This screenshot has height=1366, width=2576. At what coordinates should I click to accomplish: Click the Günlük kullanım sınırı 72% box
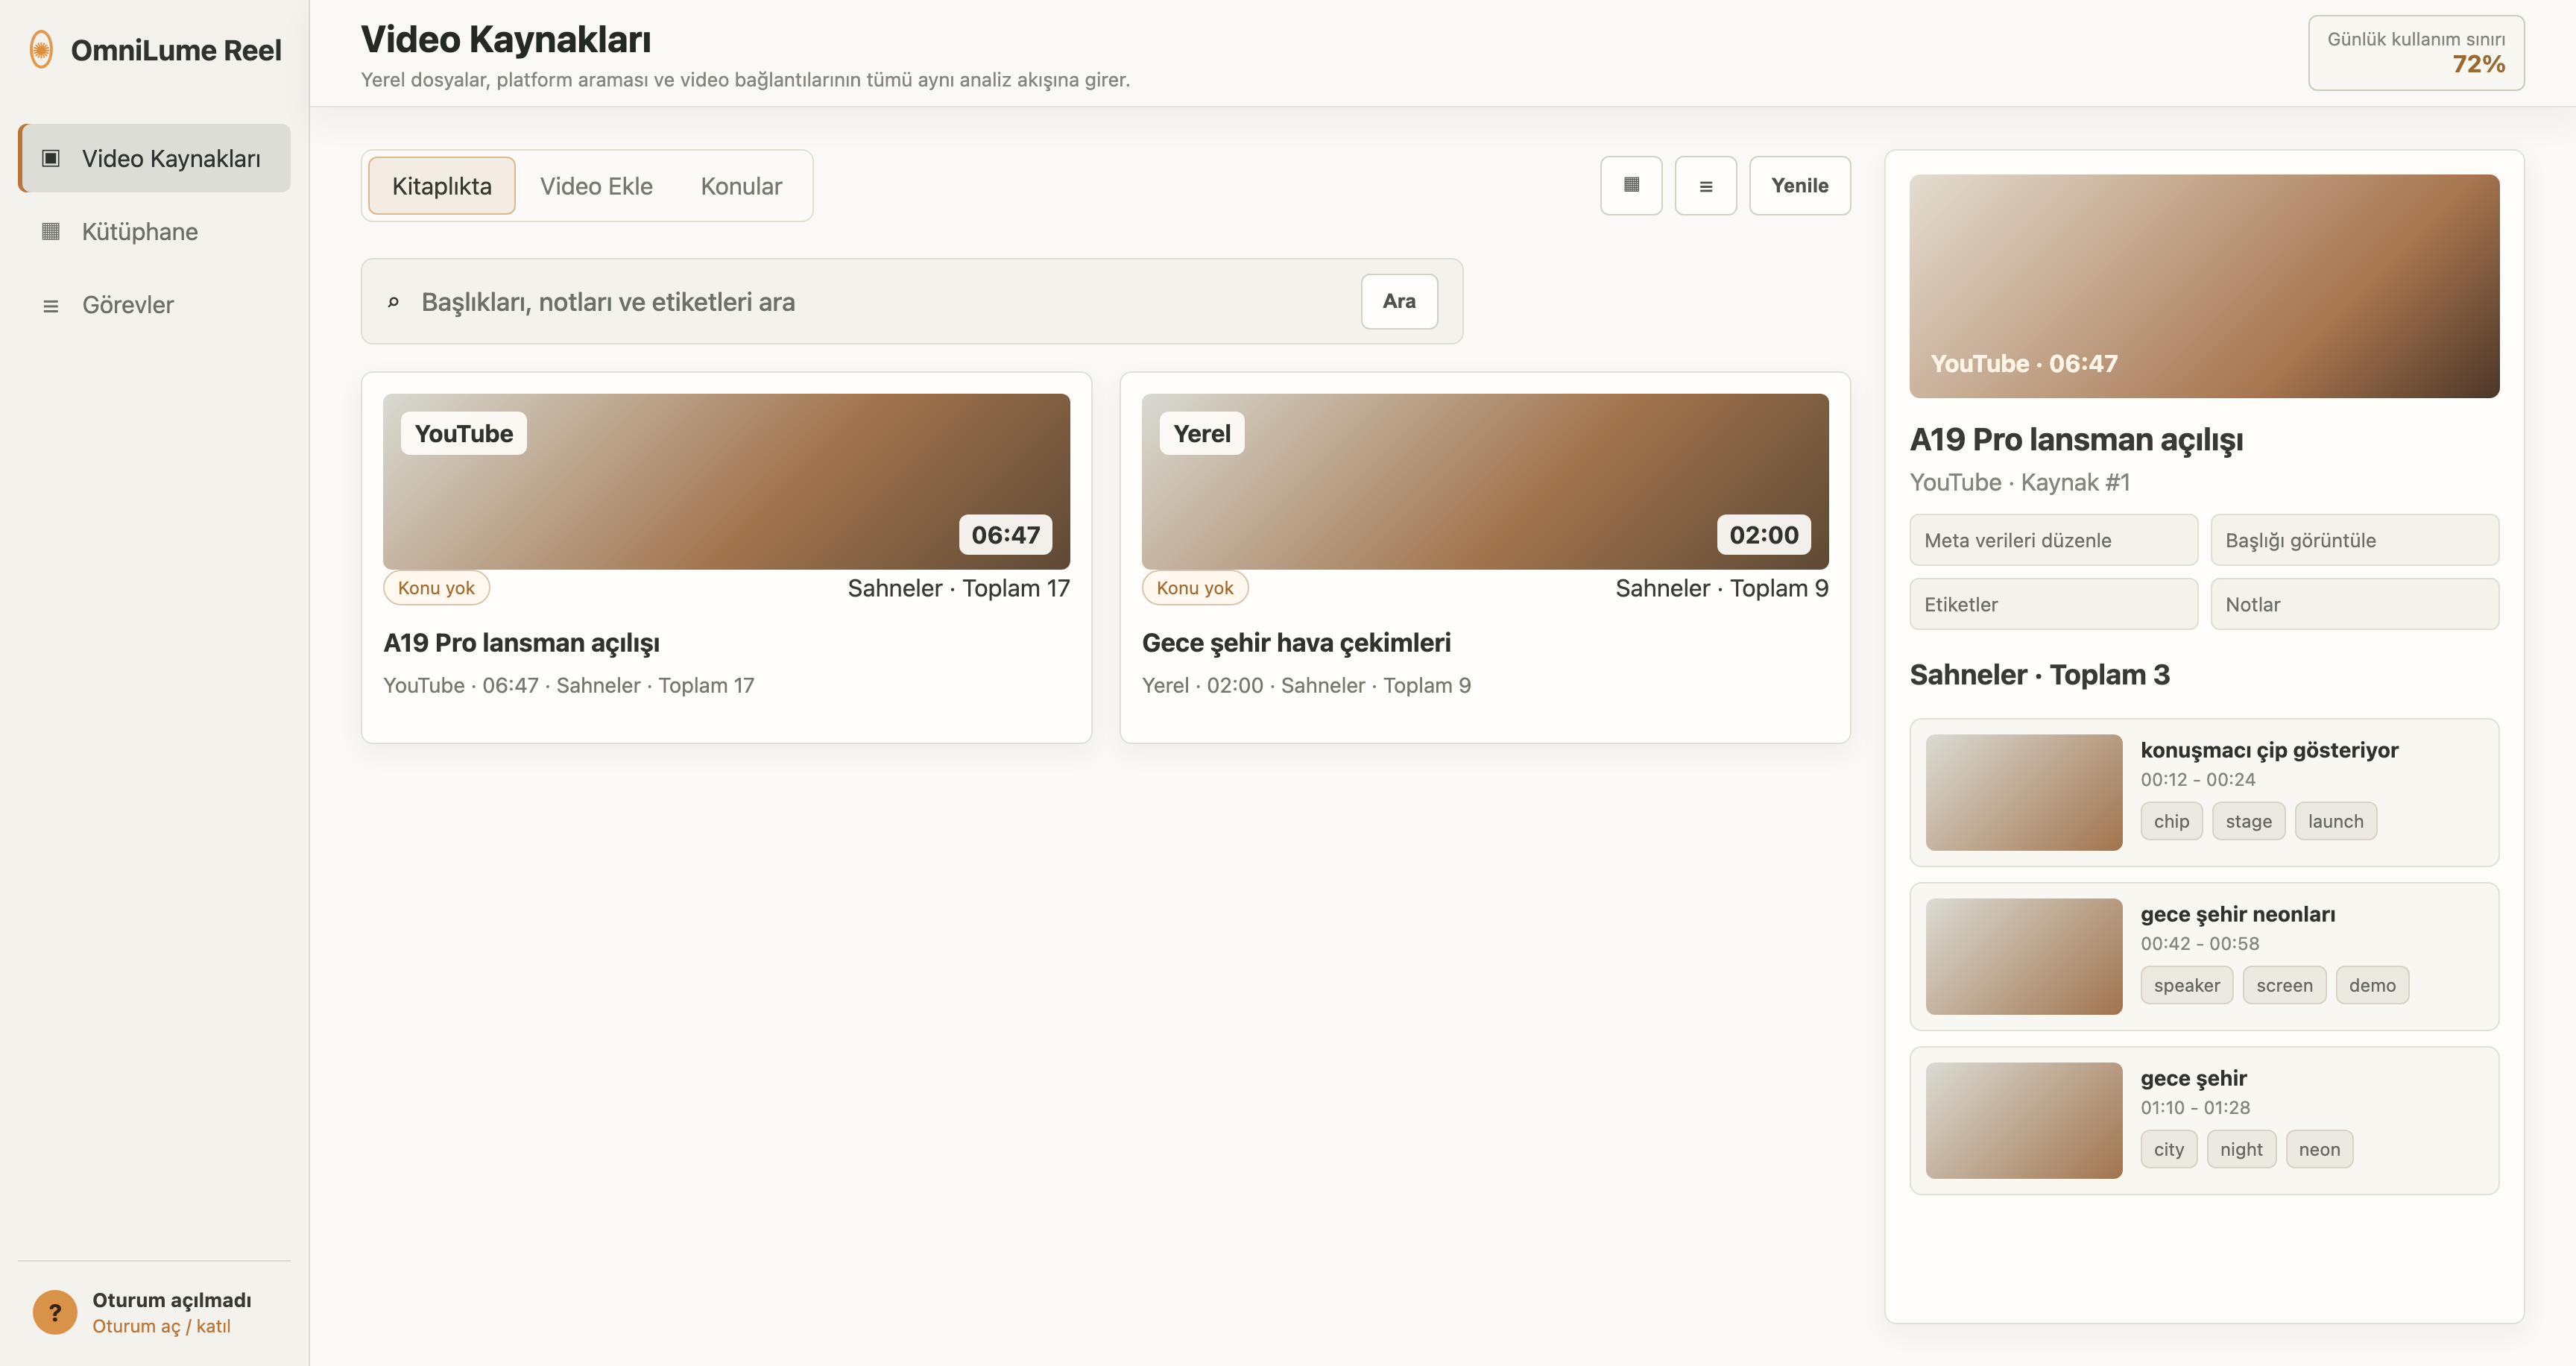[2416, 53]
